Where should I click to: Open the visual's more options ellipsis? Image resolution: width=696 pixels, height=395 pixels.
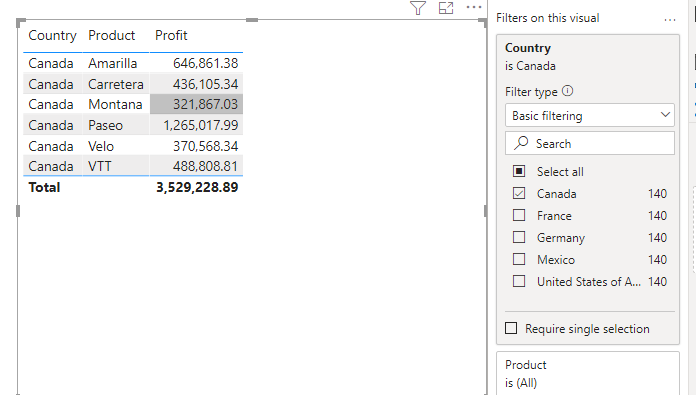[x=474, y=7]
